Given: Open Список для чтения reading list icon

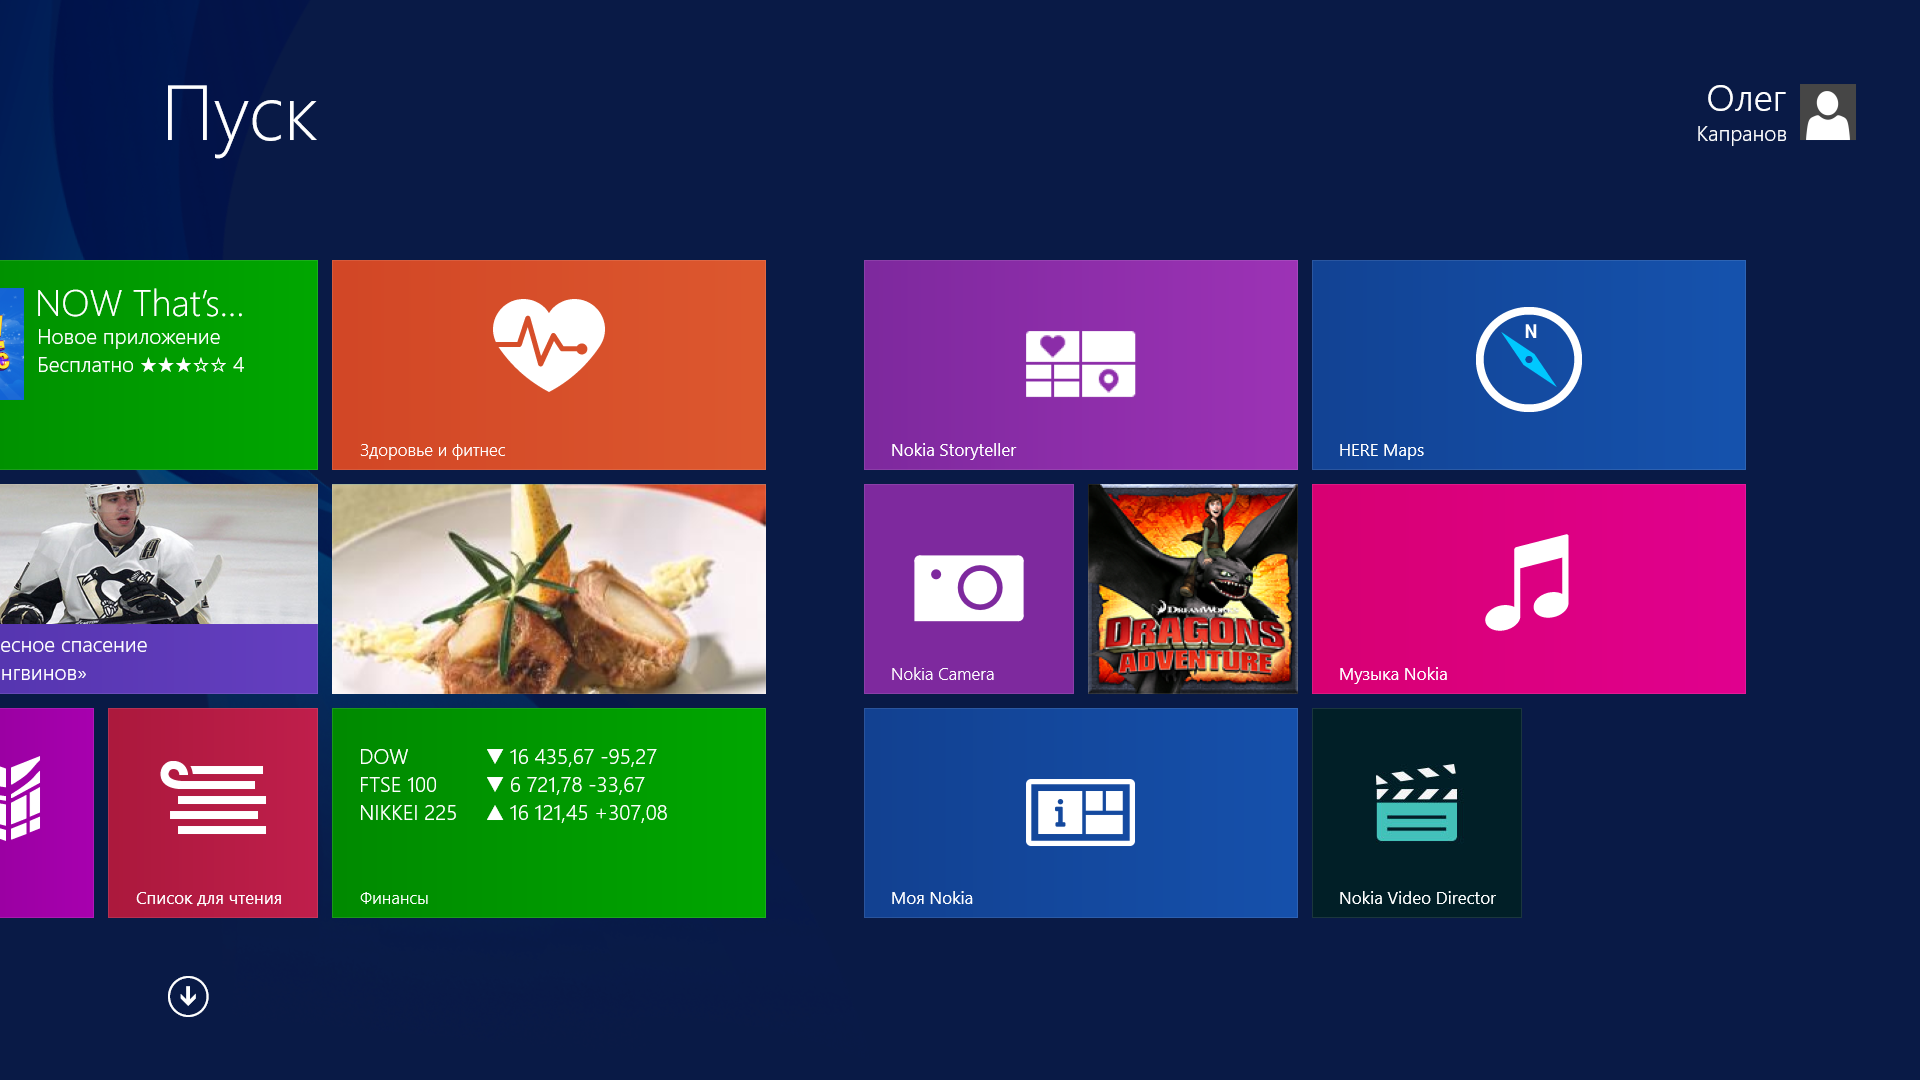Looking at the screenshot, I should coord(213,797).
